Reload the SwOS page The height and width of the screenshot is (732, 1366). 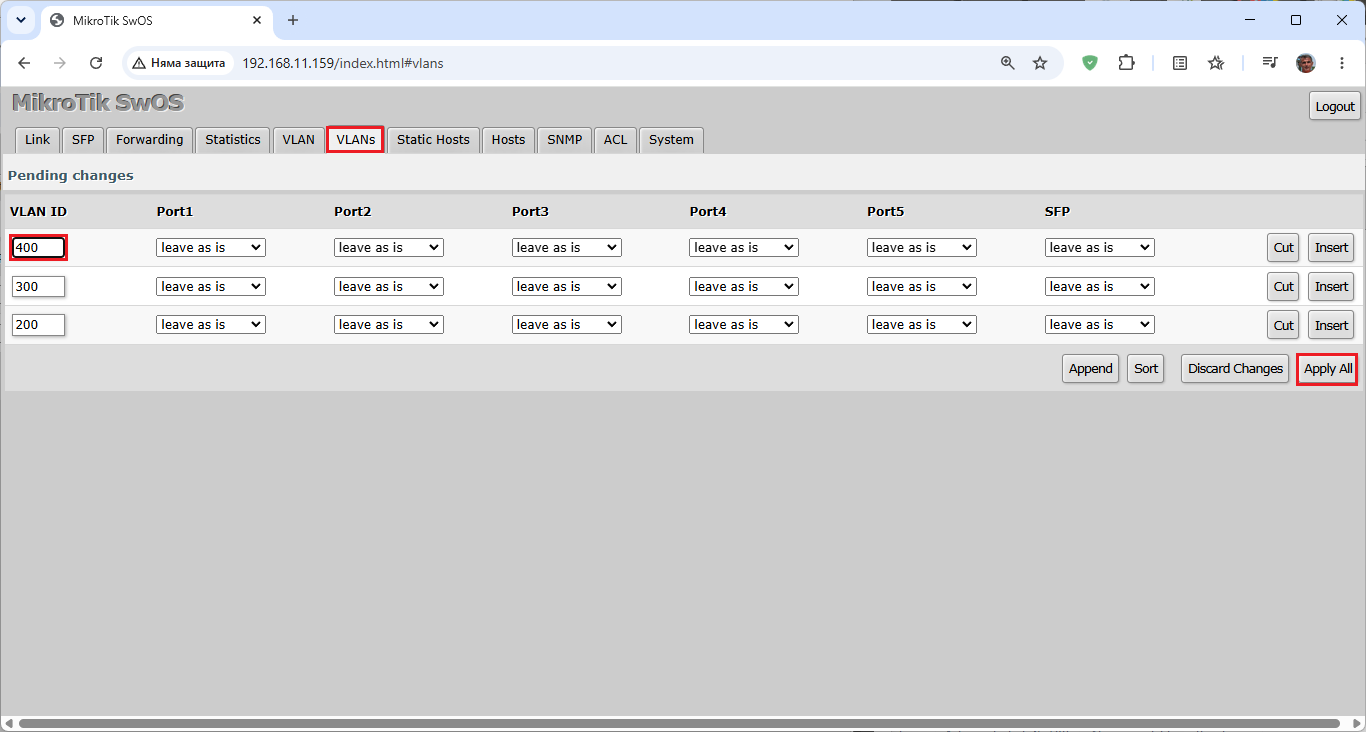coord(96,63)
